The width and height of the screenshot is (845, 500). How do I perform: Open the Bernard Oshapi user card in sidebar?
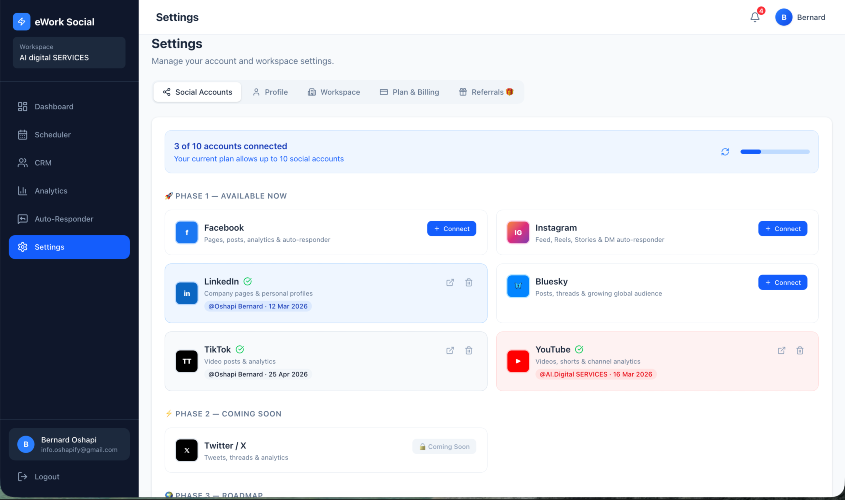(x=69, y=445)
